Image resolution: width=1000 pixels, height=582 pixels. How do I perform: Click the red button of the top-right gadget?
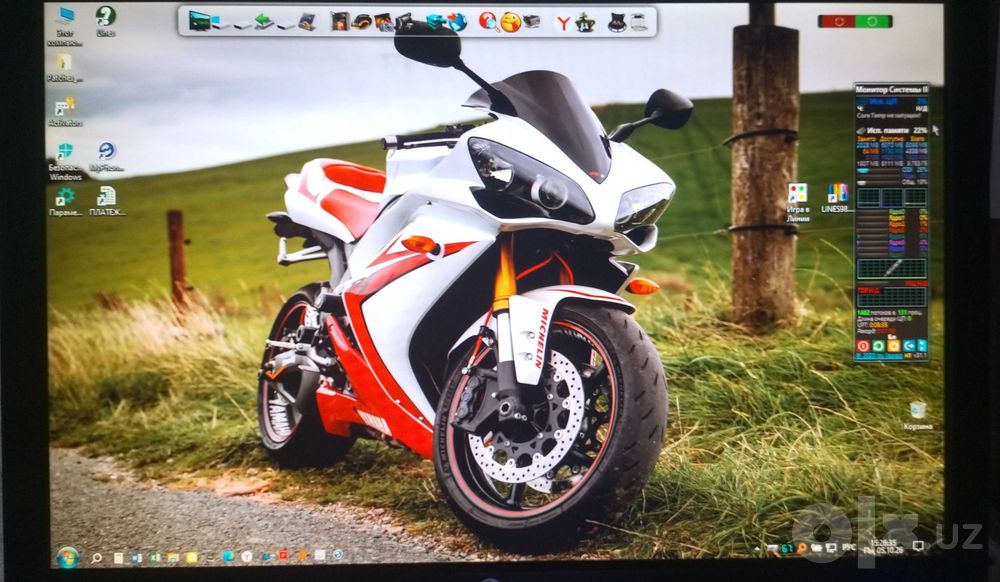[x=837, y=22]
